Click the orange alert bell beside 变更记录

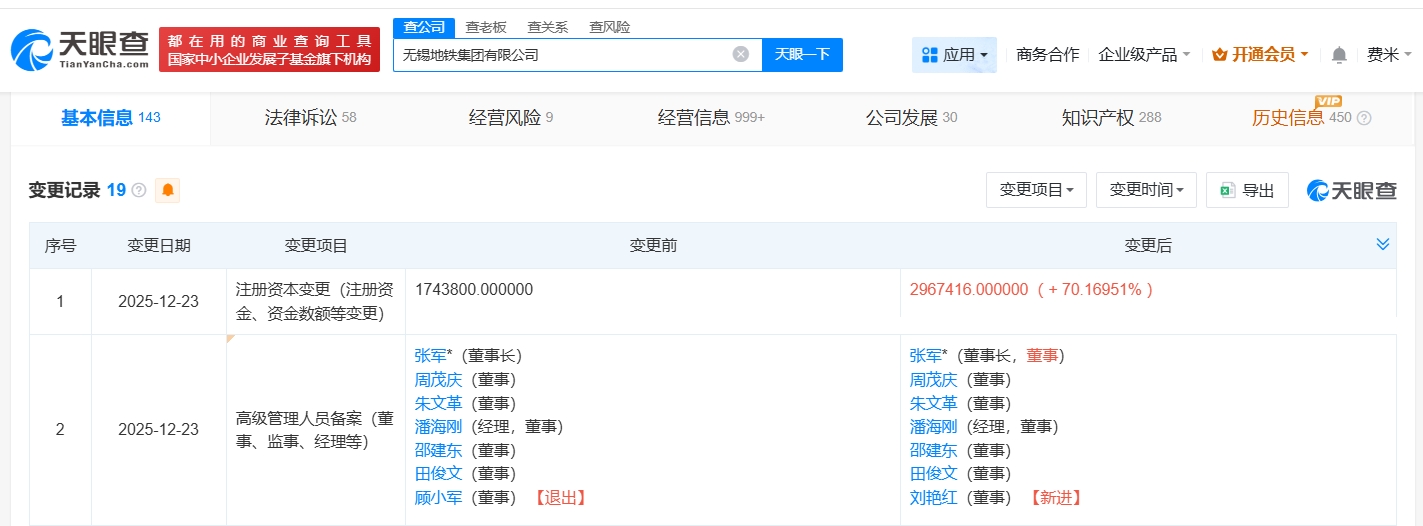168,190
